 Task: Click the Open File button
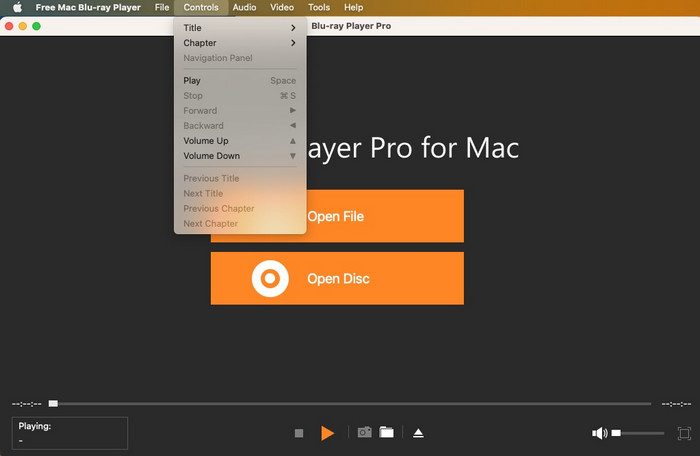pyautogui.click(x=385, y=216)
